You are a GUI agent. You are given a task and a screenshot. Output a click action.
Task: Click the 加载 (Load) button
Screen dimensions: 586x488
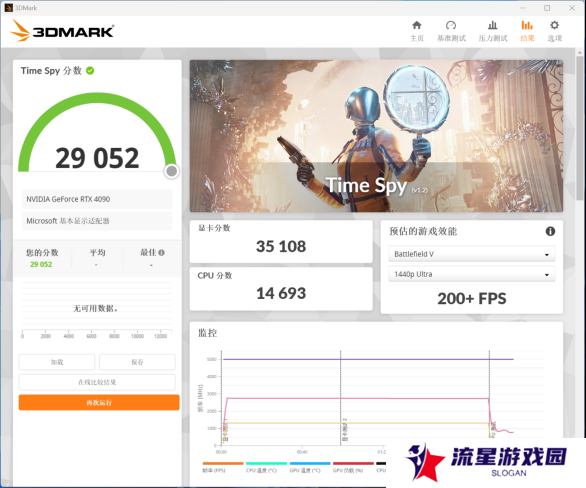[57, 362]
